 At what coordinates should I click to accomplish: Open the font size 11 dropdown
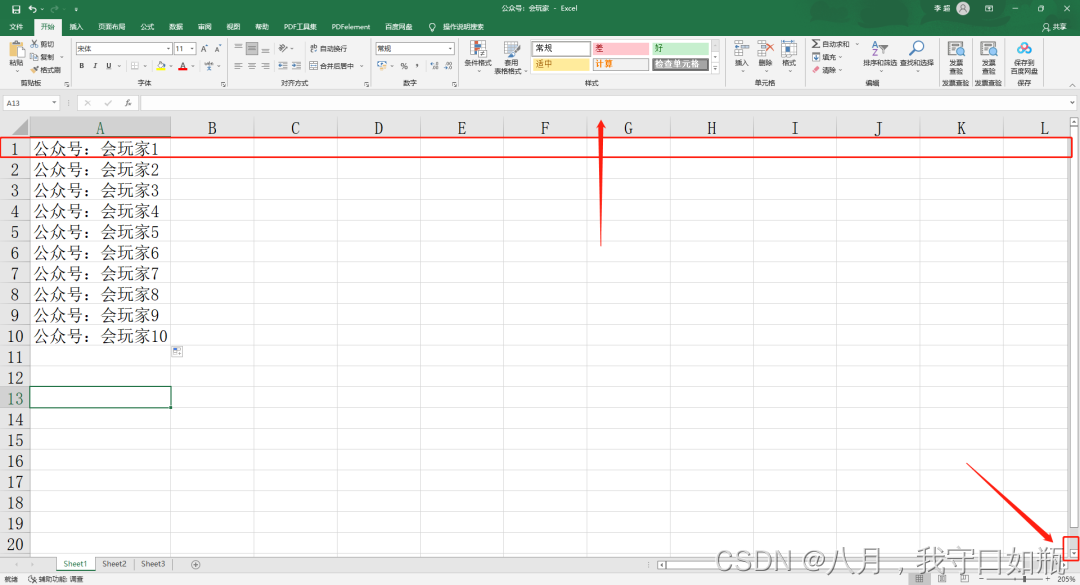(192, 49)
